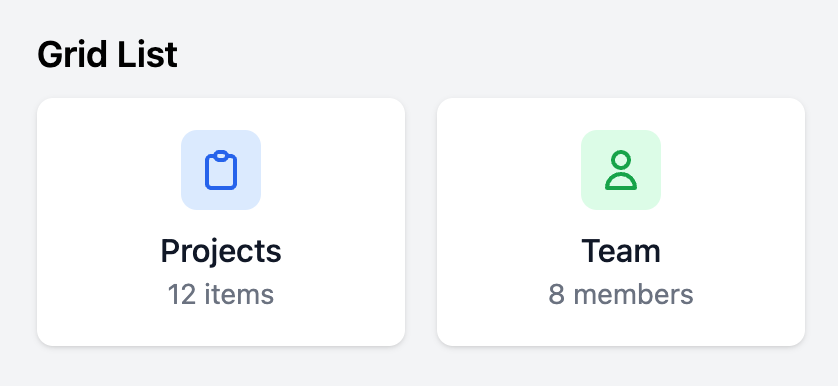Click the green person icon

pos(621,170)
